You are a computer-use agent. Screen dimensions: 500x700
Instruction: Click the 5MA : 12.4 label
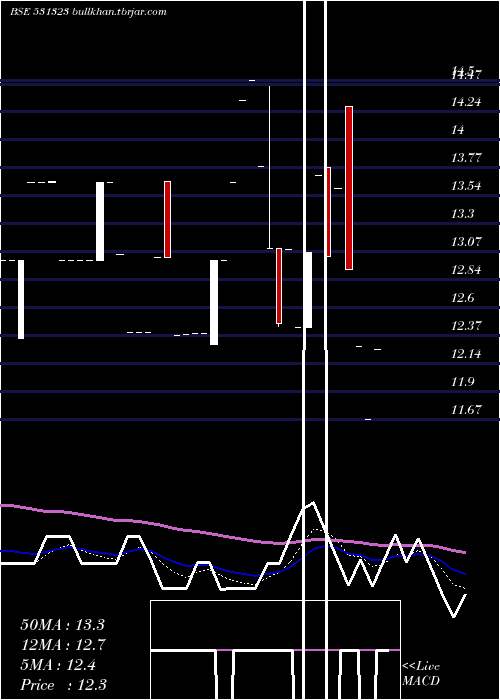pyautogui.click(x=58, y=665)
